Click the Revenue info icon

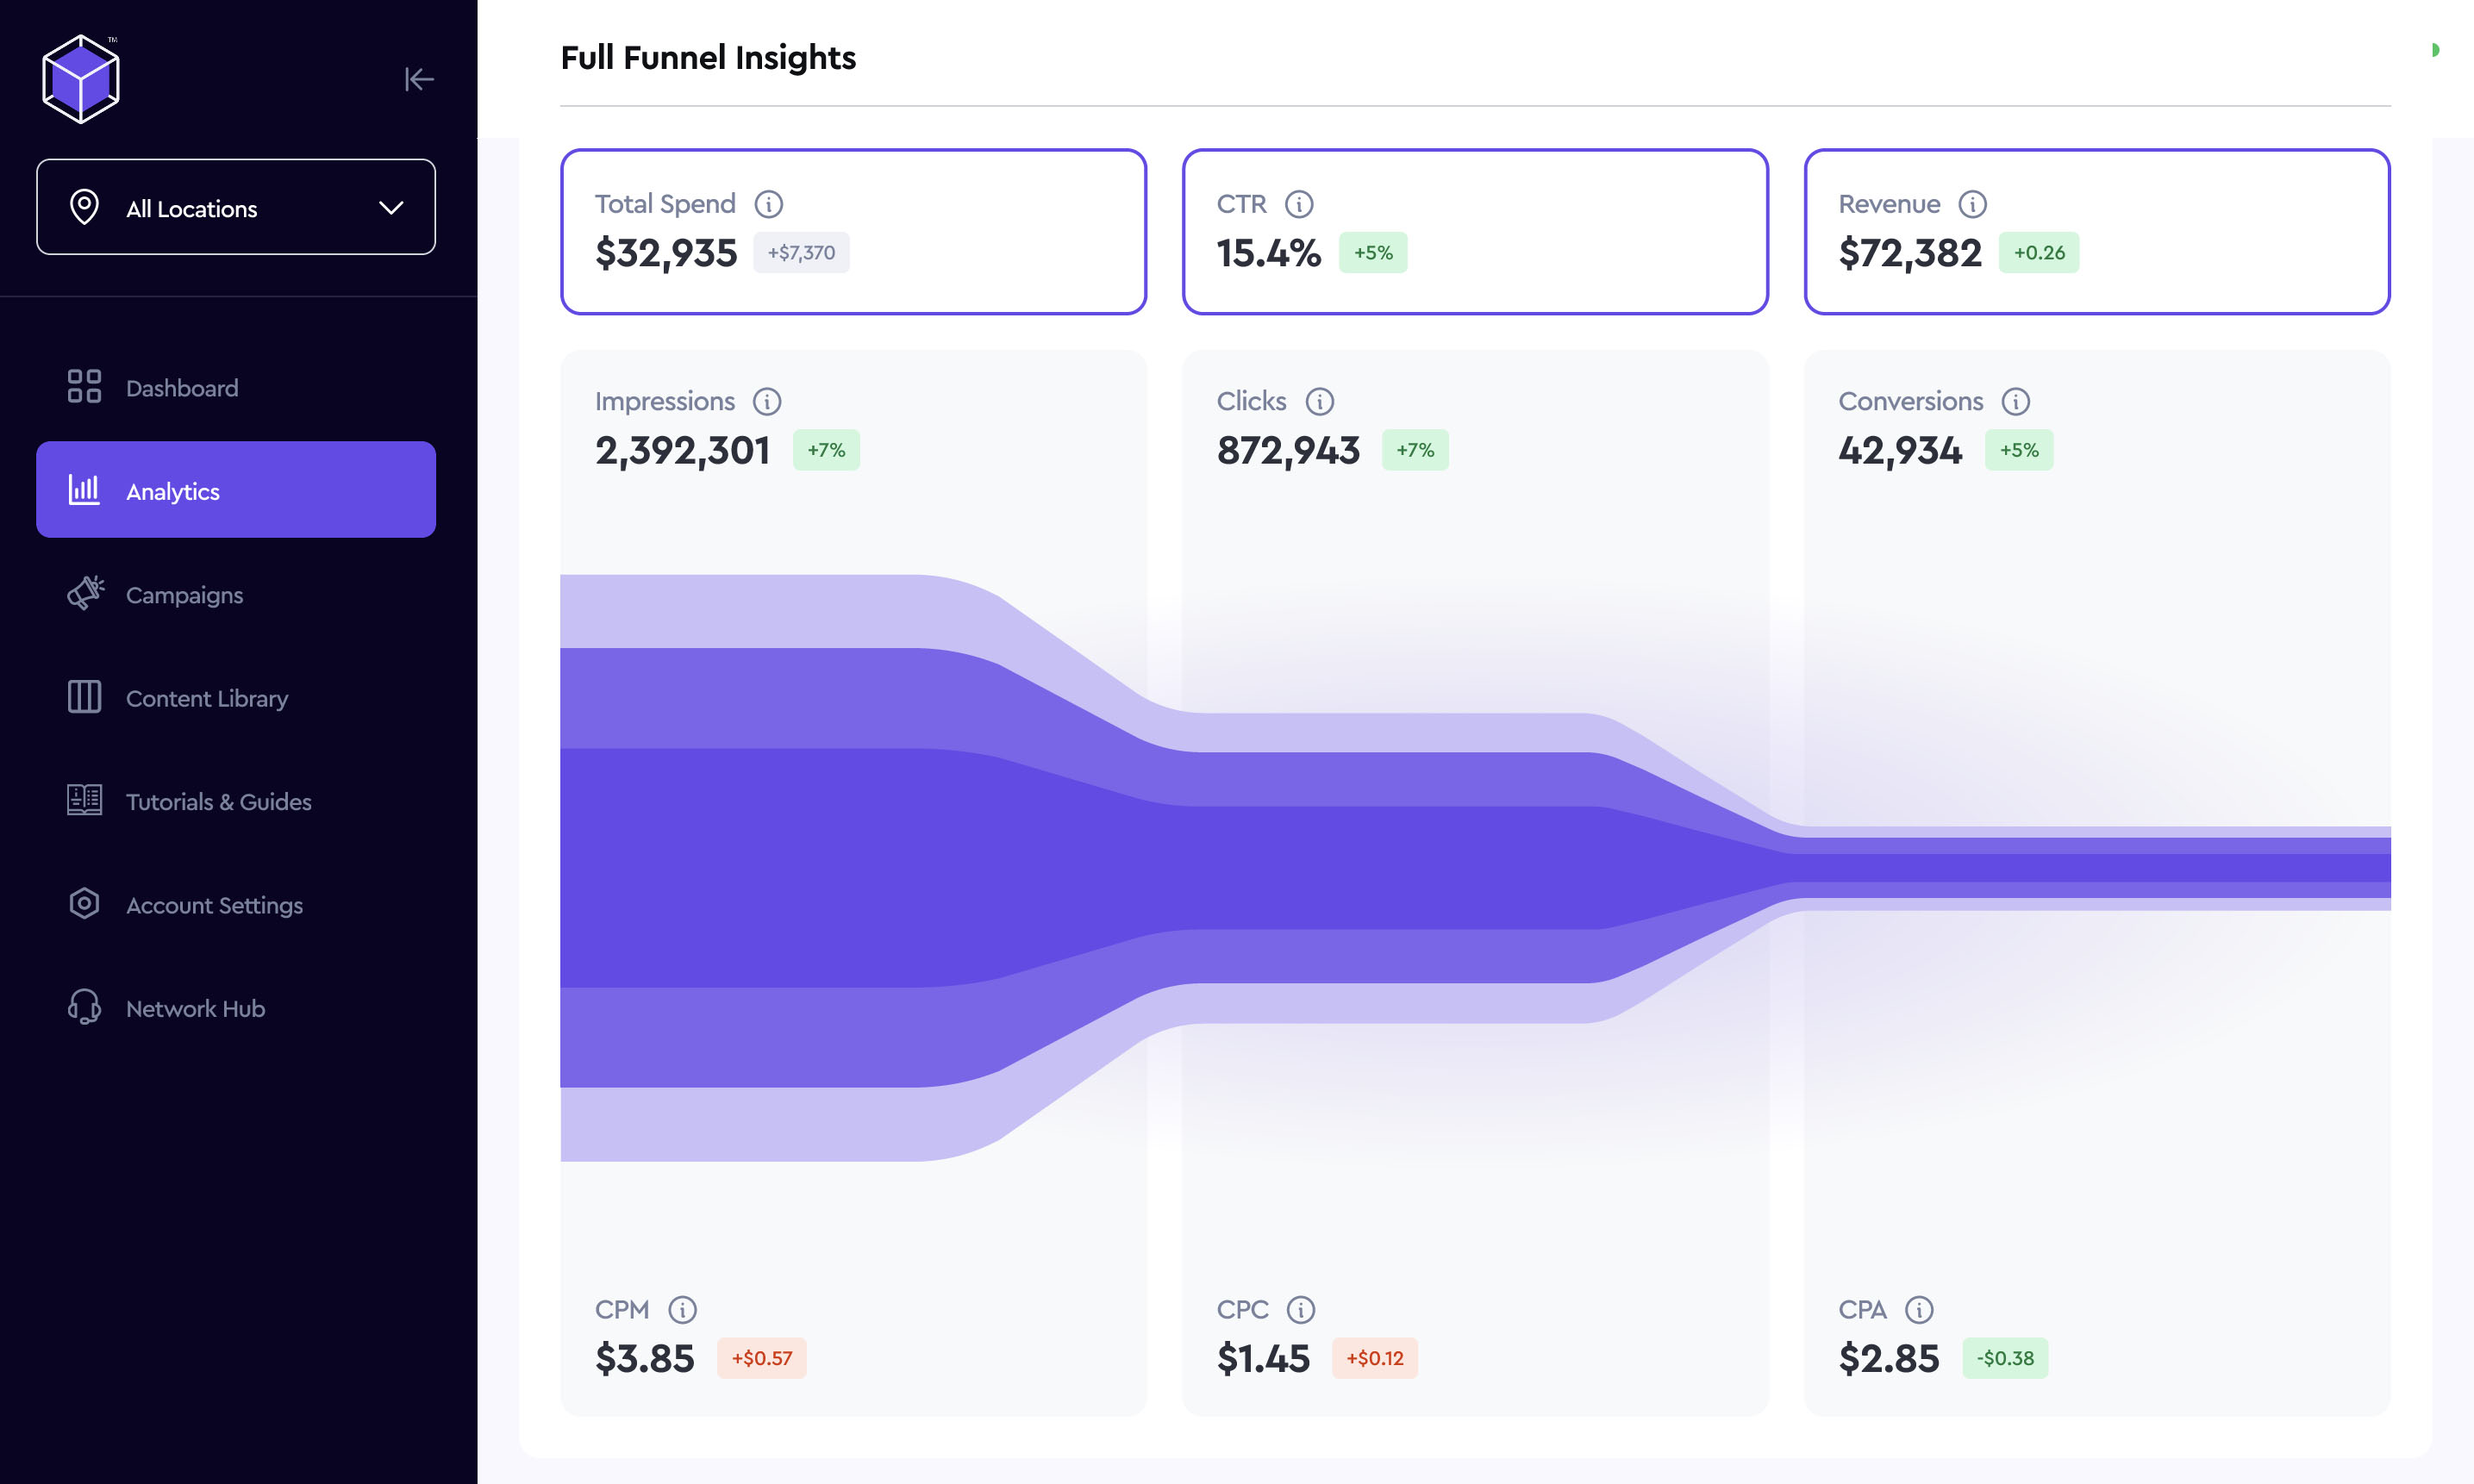[1972, 204]
